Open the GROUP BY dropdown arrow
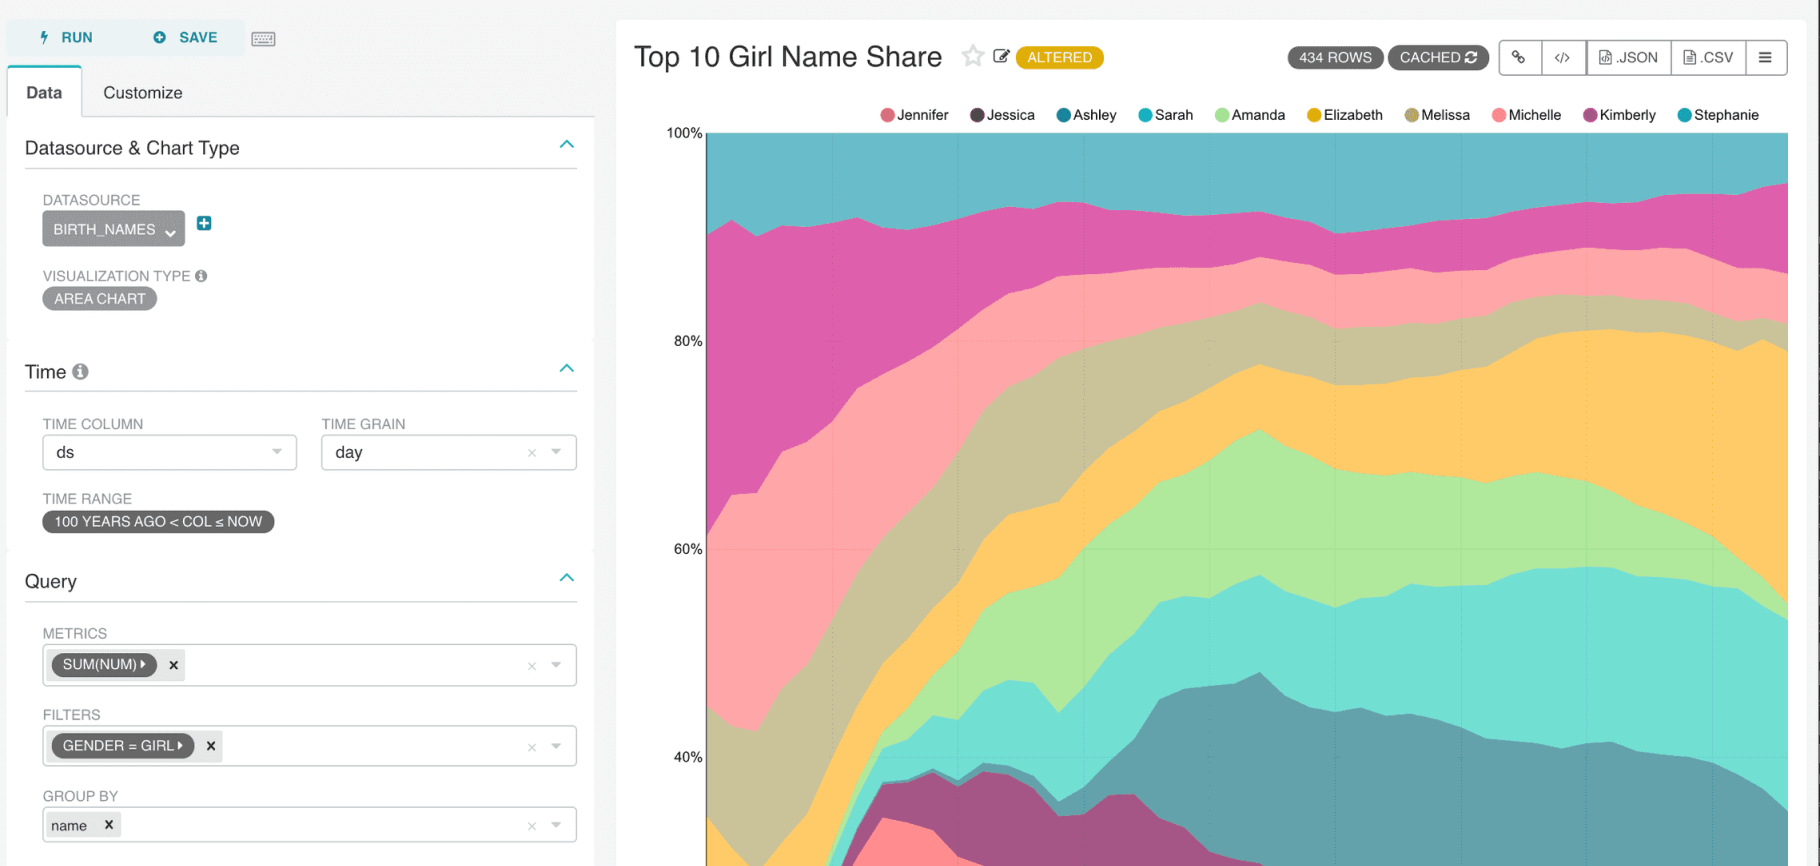The height and width of the screenshot is (866, 1820). [x=557, y=825]
